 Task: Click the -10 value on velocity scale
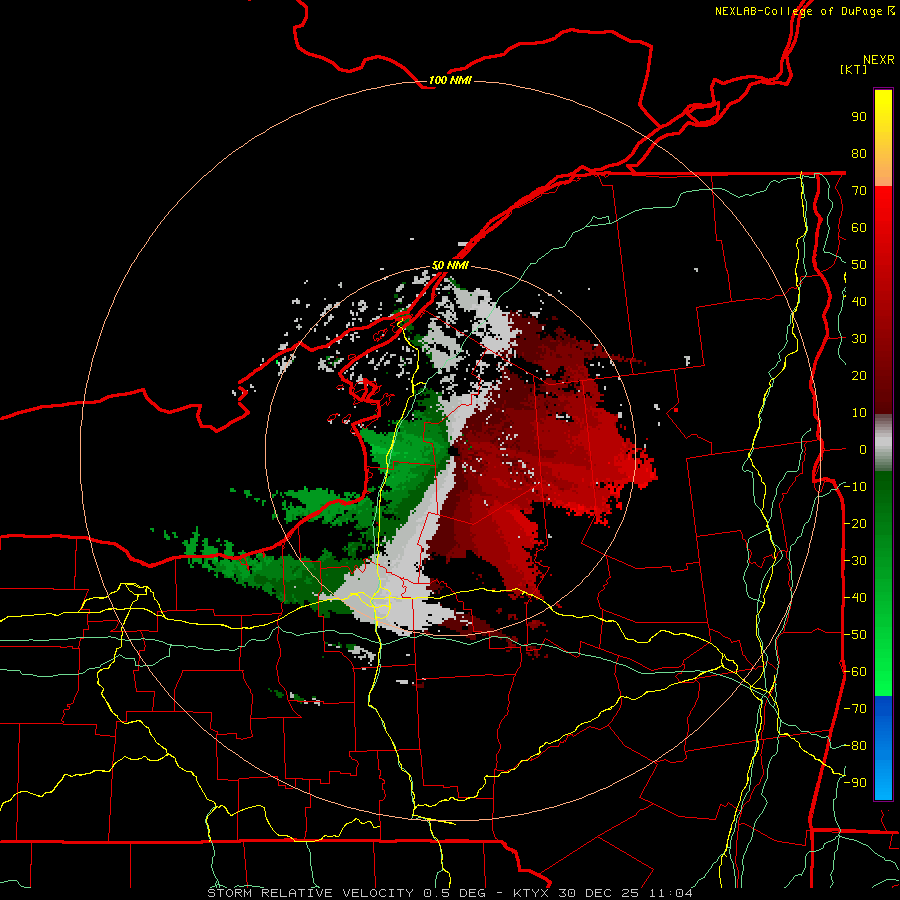pos(855,487)
